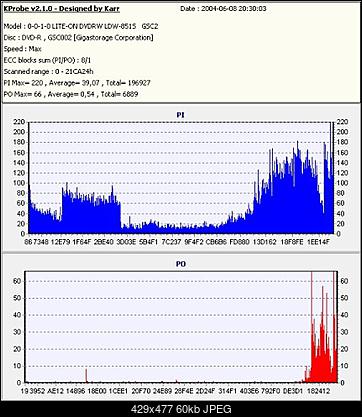
Task: Click PI x-axis label 5B4F1
Action: click(x=148, y=242)
